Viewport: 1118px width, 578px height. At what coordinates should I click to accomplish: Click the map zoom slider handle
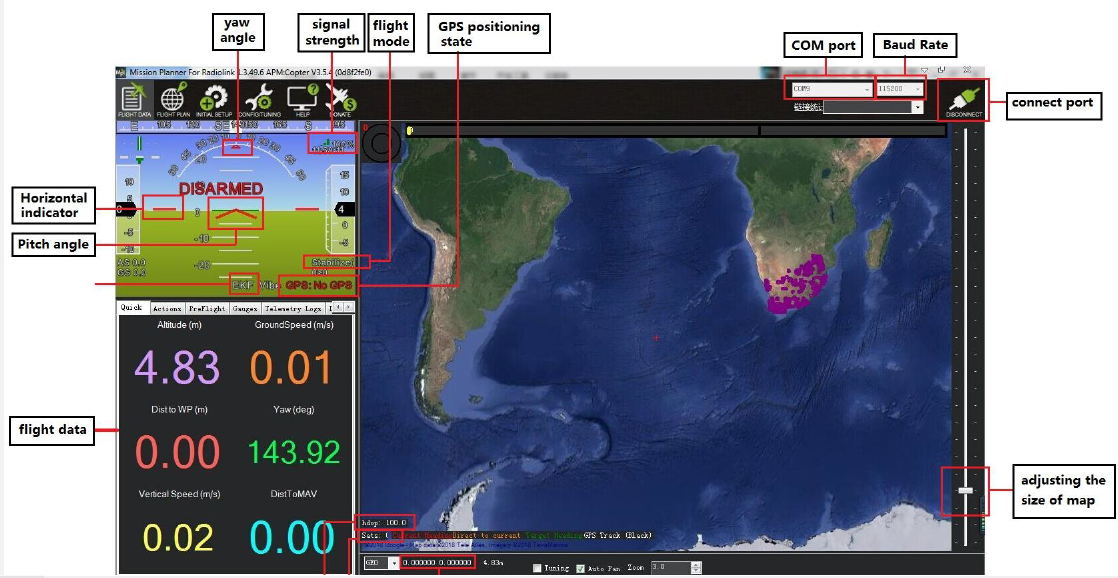tap(965, 490)
